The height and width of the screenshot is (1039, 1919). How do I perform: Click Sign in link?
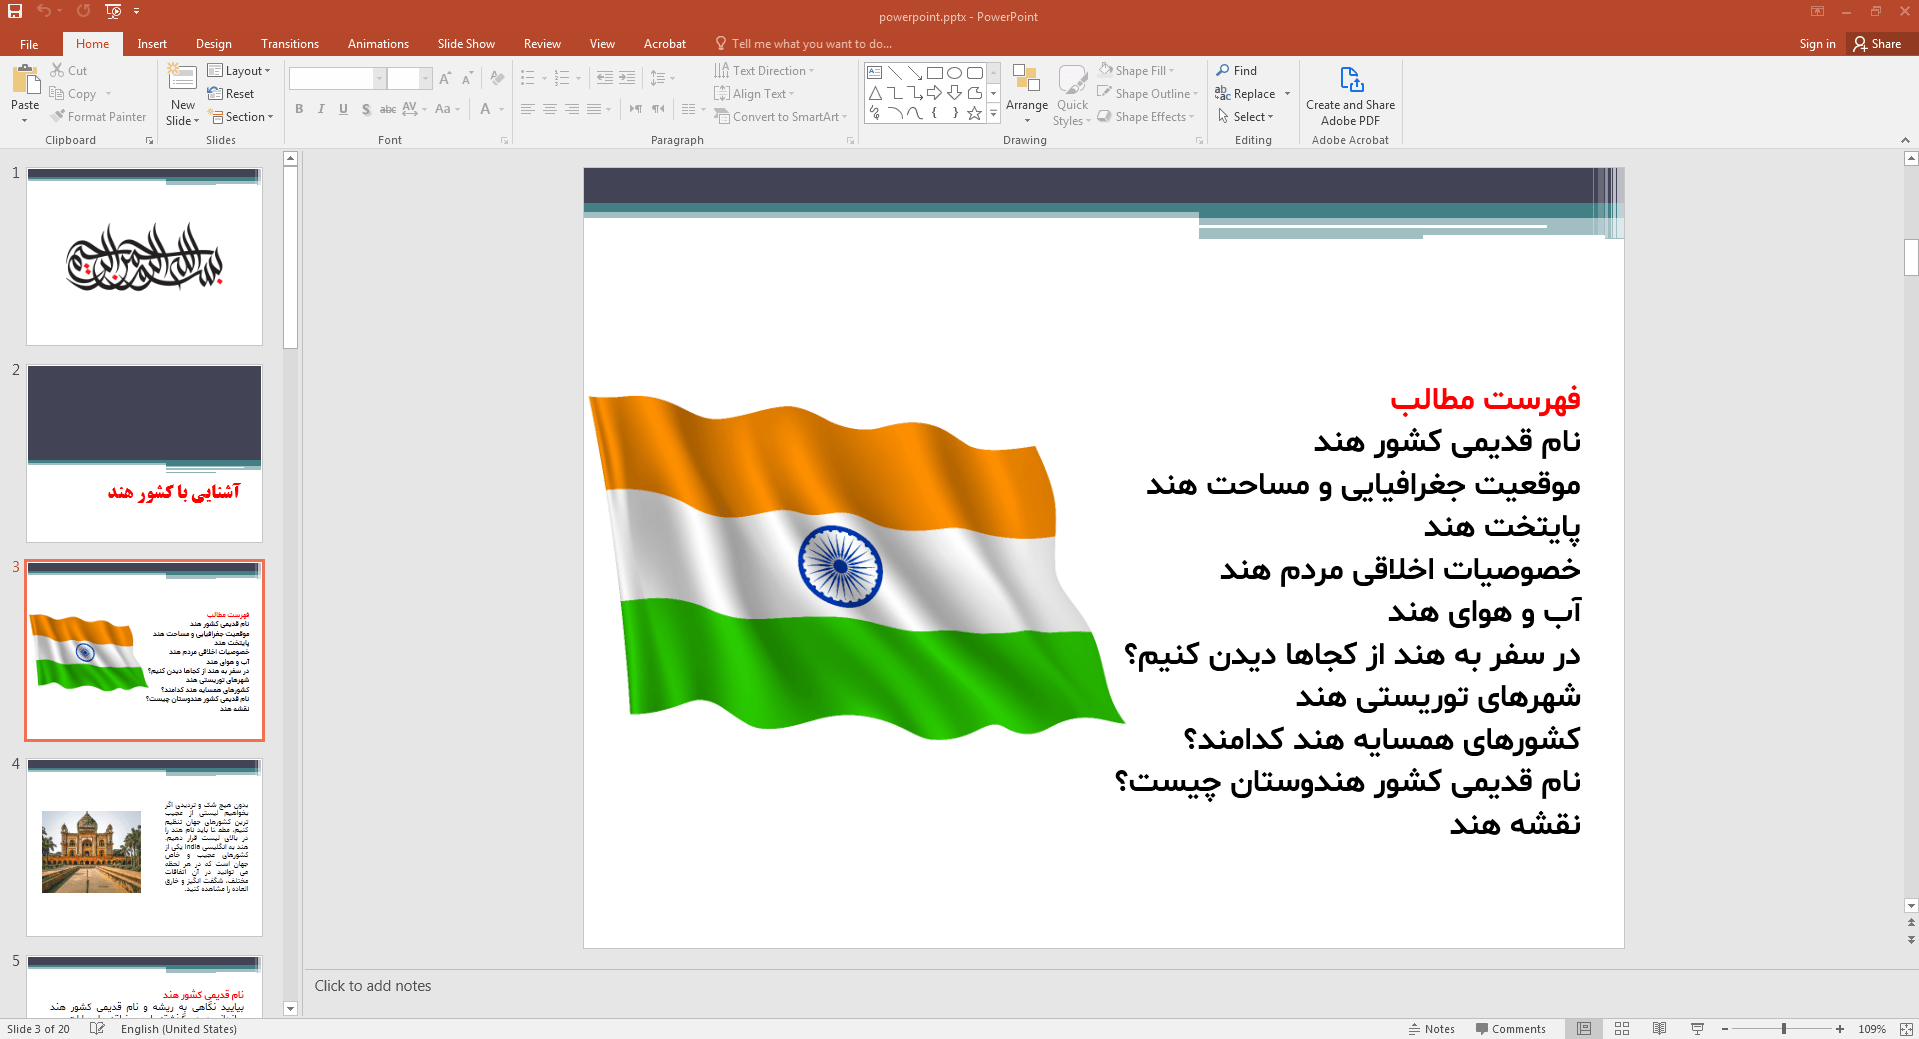click(1817, 44)
